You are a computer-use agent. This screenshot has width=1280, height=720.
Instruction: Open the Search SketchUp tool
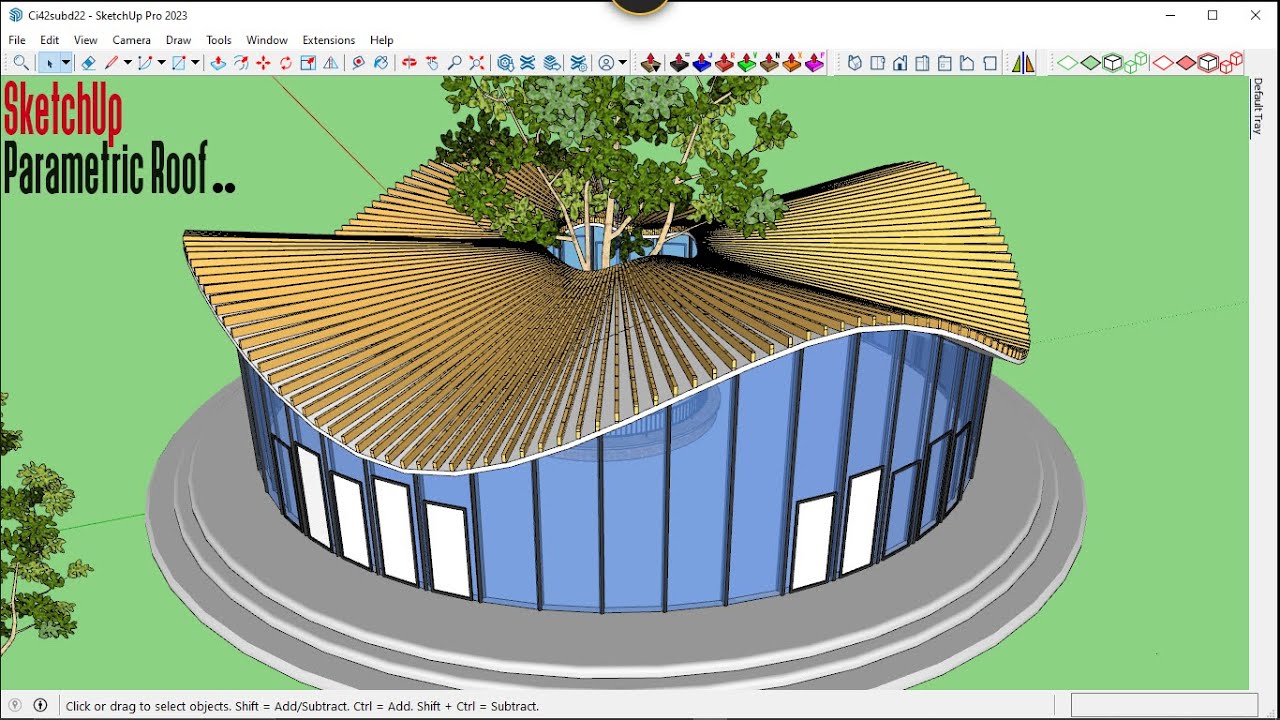pos(21,63)
